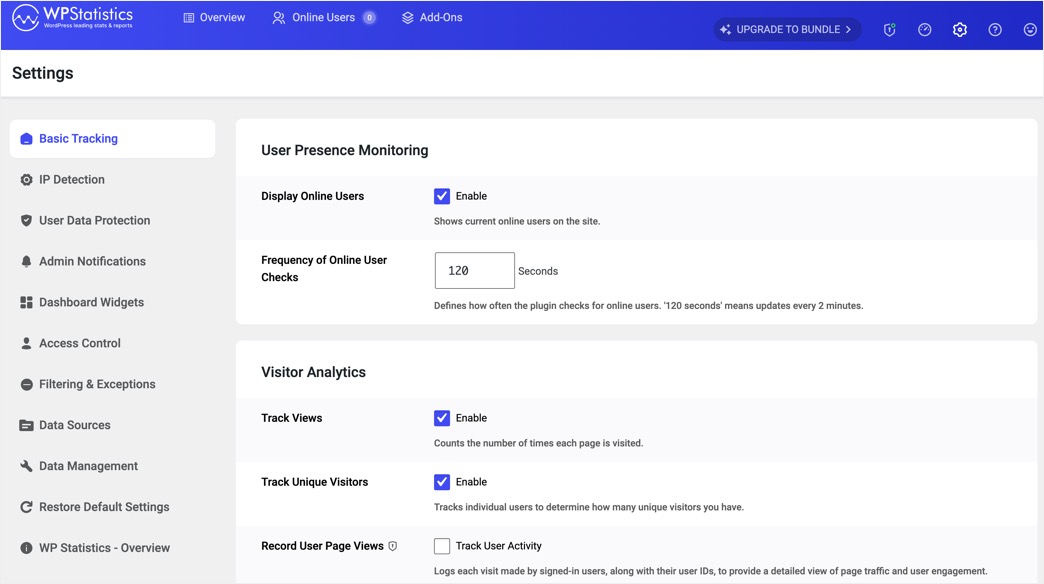Toggle Track Views Enable checkbox
This screenshot has height=584, width=1044.
pyautogui.click(x=441, y=418)
